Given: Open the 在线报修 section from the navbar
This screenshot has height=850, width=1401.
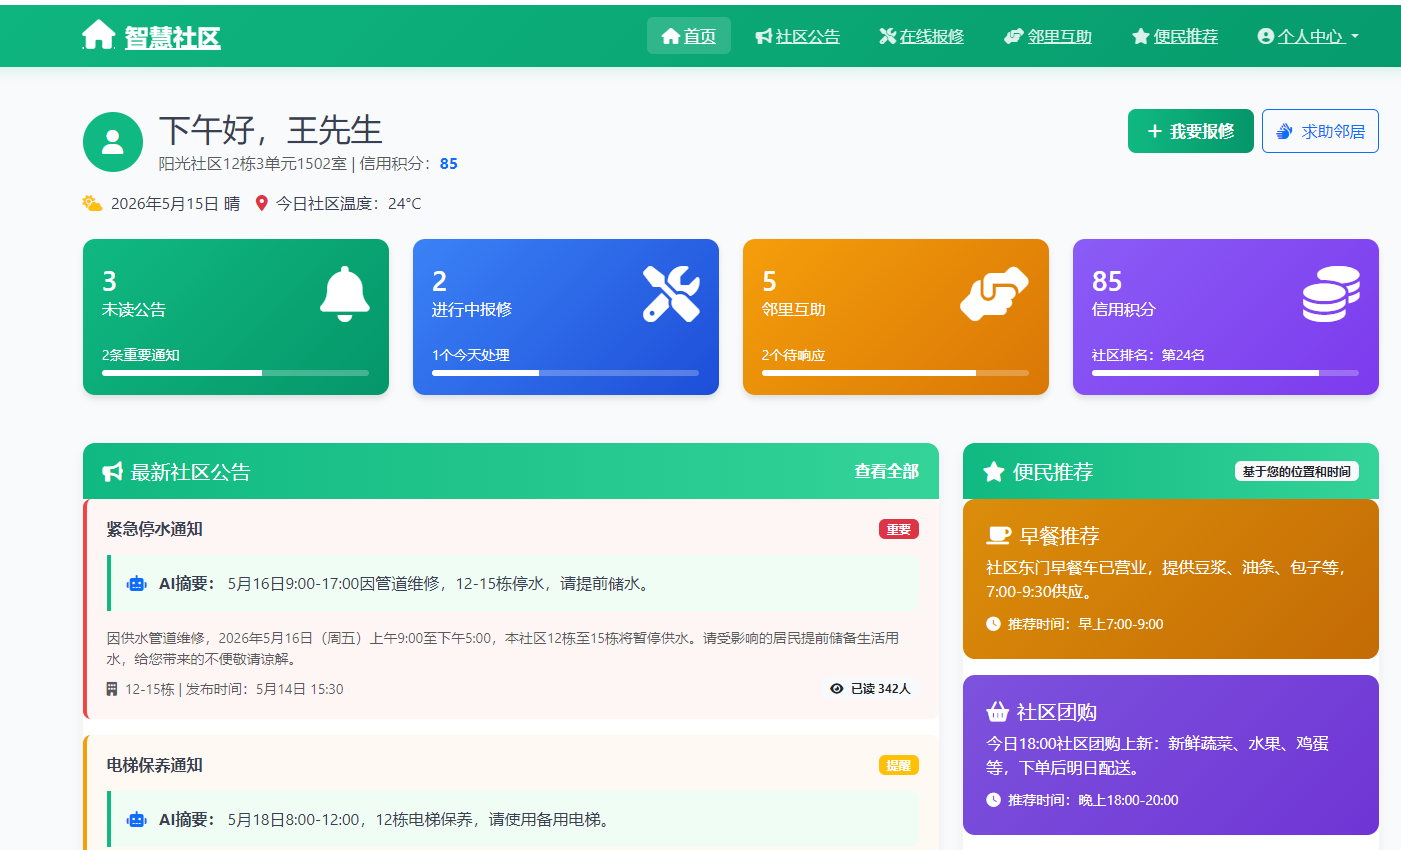Looking at the screenshot, I should 920,36.
